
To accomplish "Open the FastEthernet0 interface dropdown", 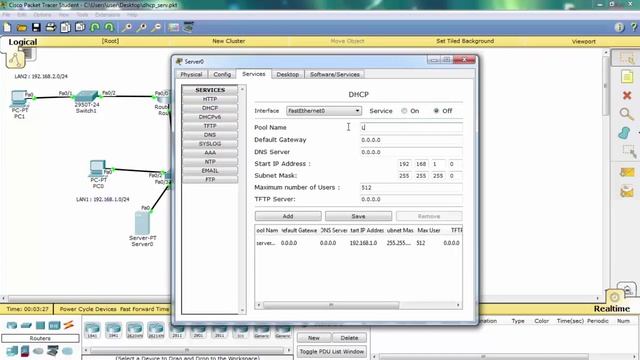I will [324, 111].
